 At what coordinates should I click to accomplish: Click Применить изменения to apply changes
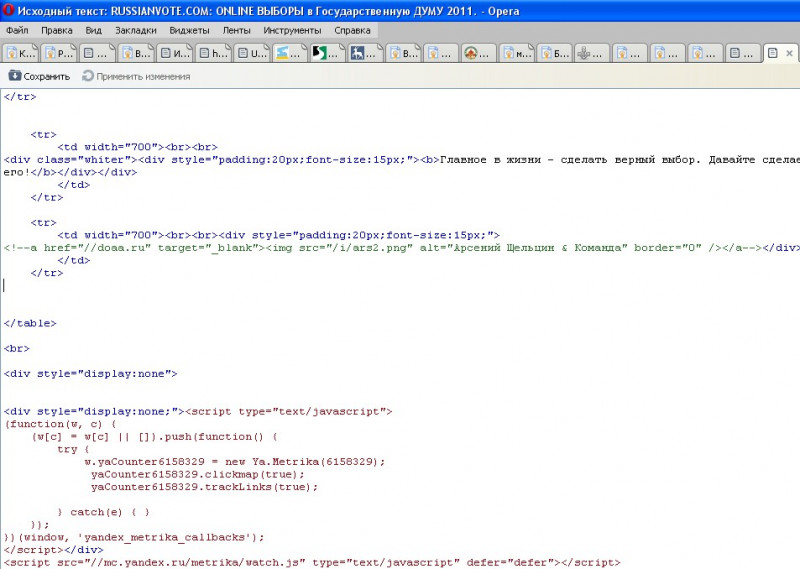(136, 76)
